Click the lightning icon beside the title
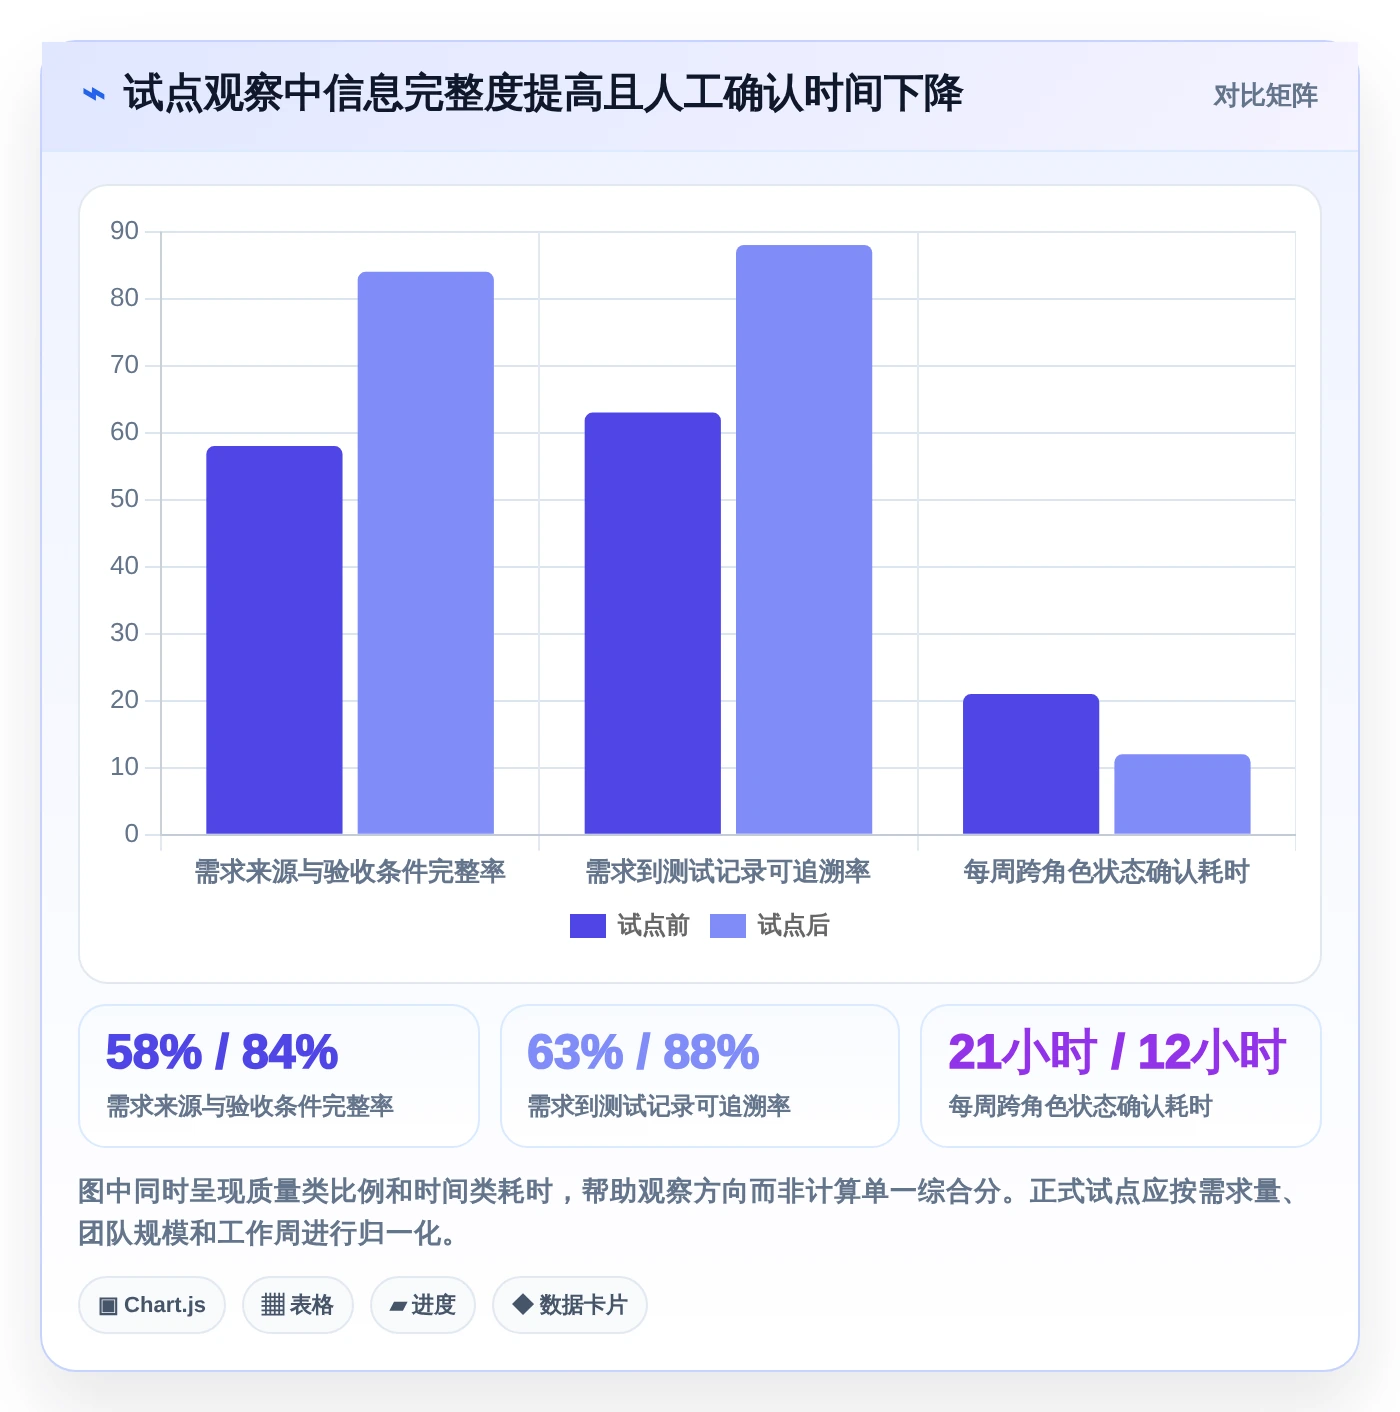Image resolution: width=1400 pixels, height=1412 pixels. (x=94, y=94)
